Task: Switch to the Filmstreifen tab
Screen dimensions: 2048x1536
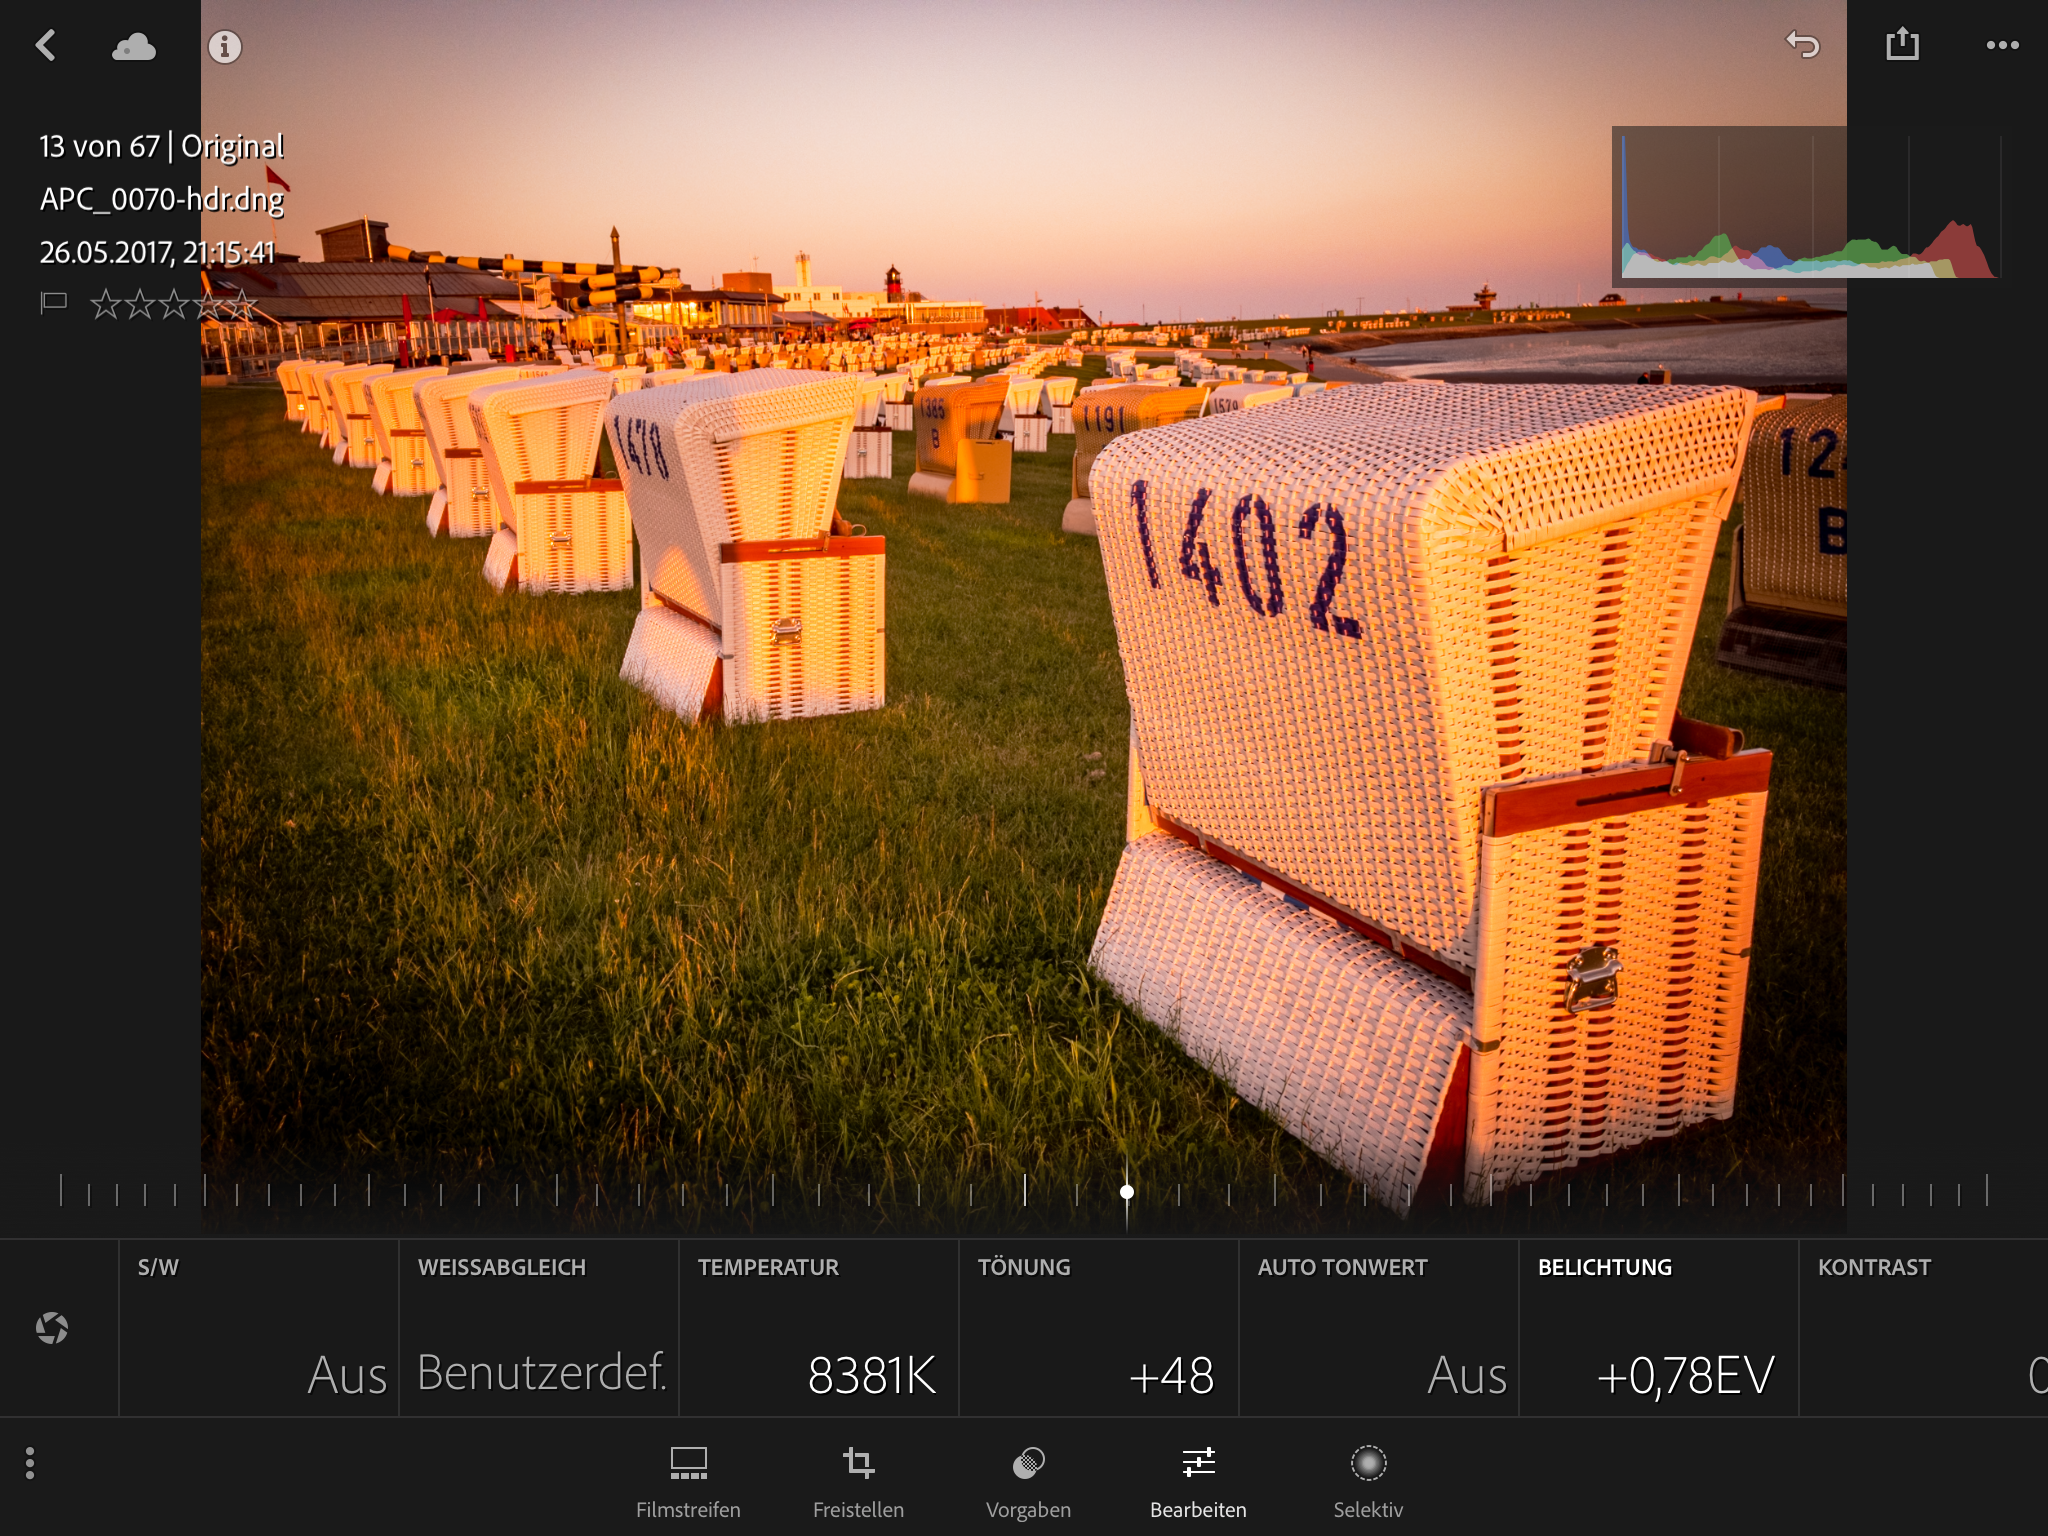Action: click(x=688, y=1481)
